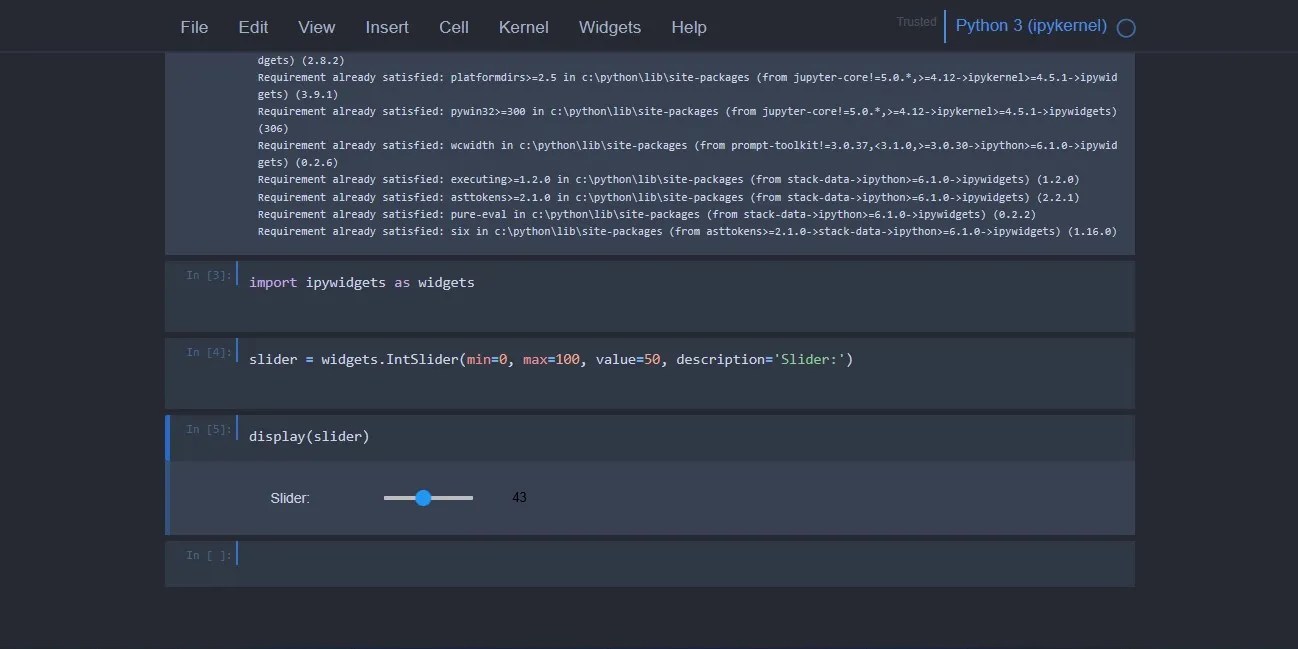The height and width of the screenshot is (649, 1298).
Task: Click the slider value readout showing 43
Action: click(519, 497)
